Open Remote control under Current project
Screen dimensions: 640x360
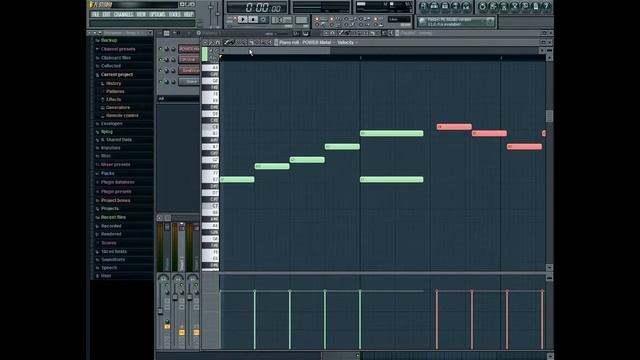[x=122, y=116]
